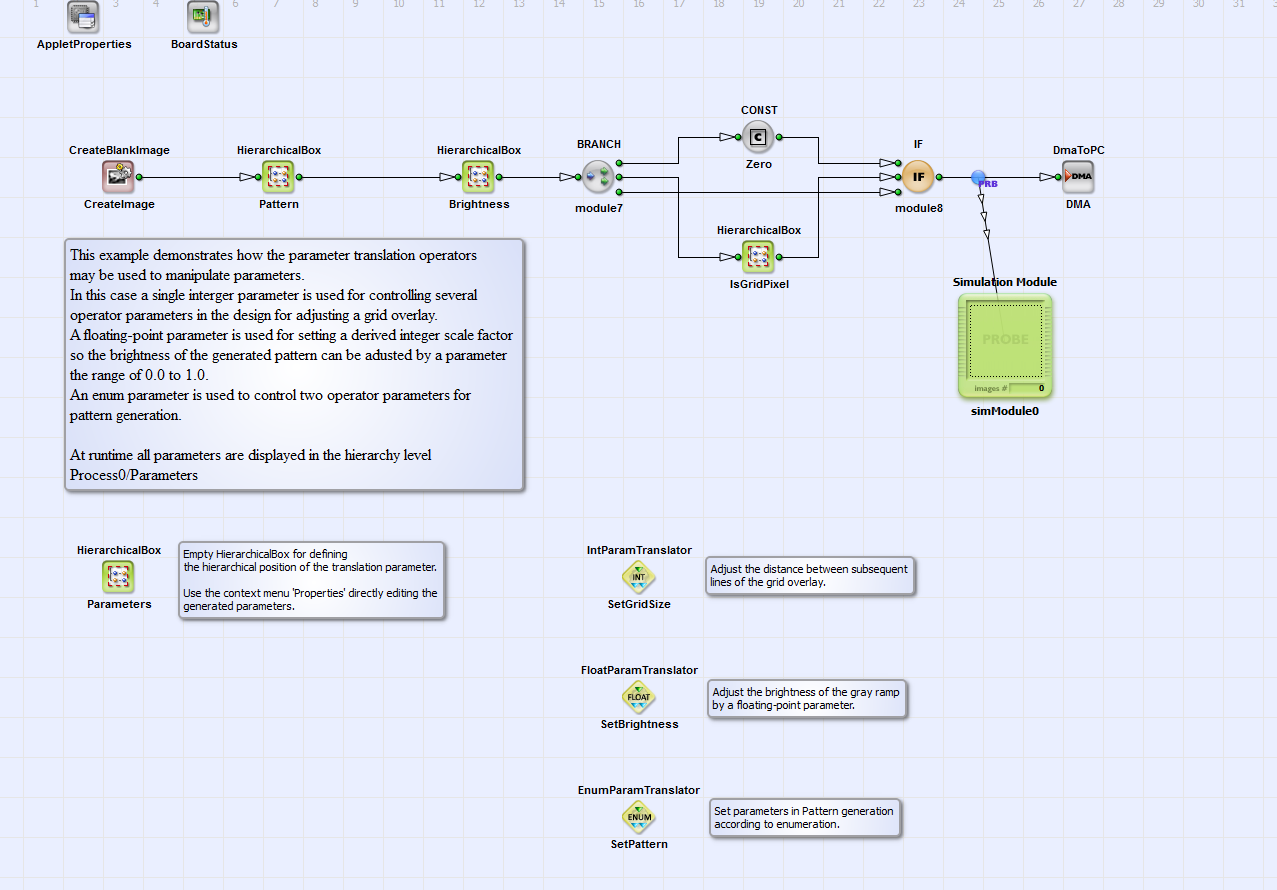Open the simModule0 simulation probe module
1277x890 pixels.
1004,340
